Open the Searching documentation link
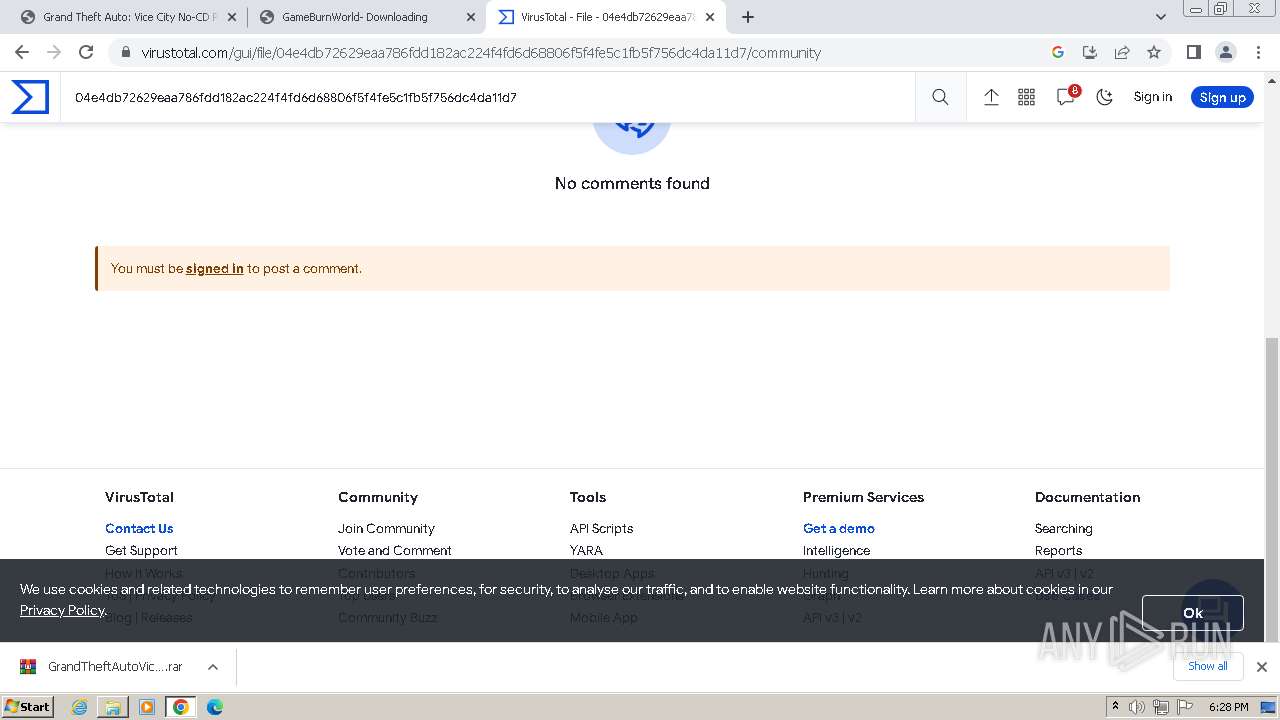 (x=1064, y=528)
